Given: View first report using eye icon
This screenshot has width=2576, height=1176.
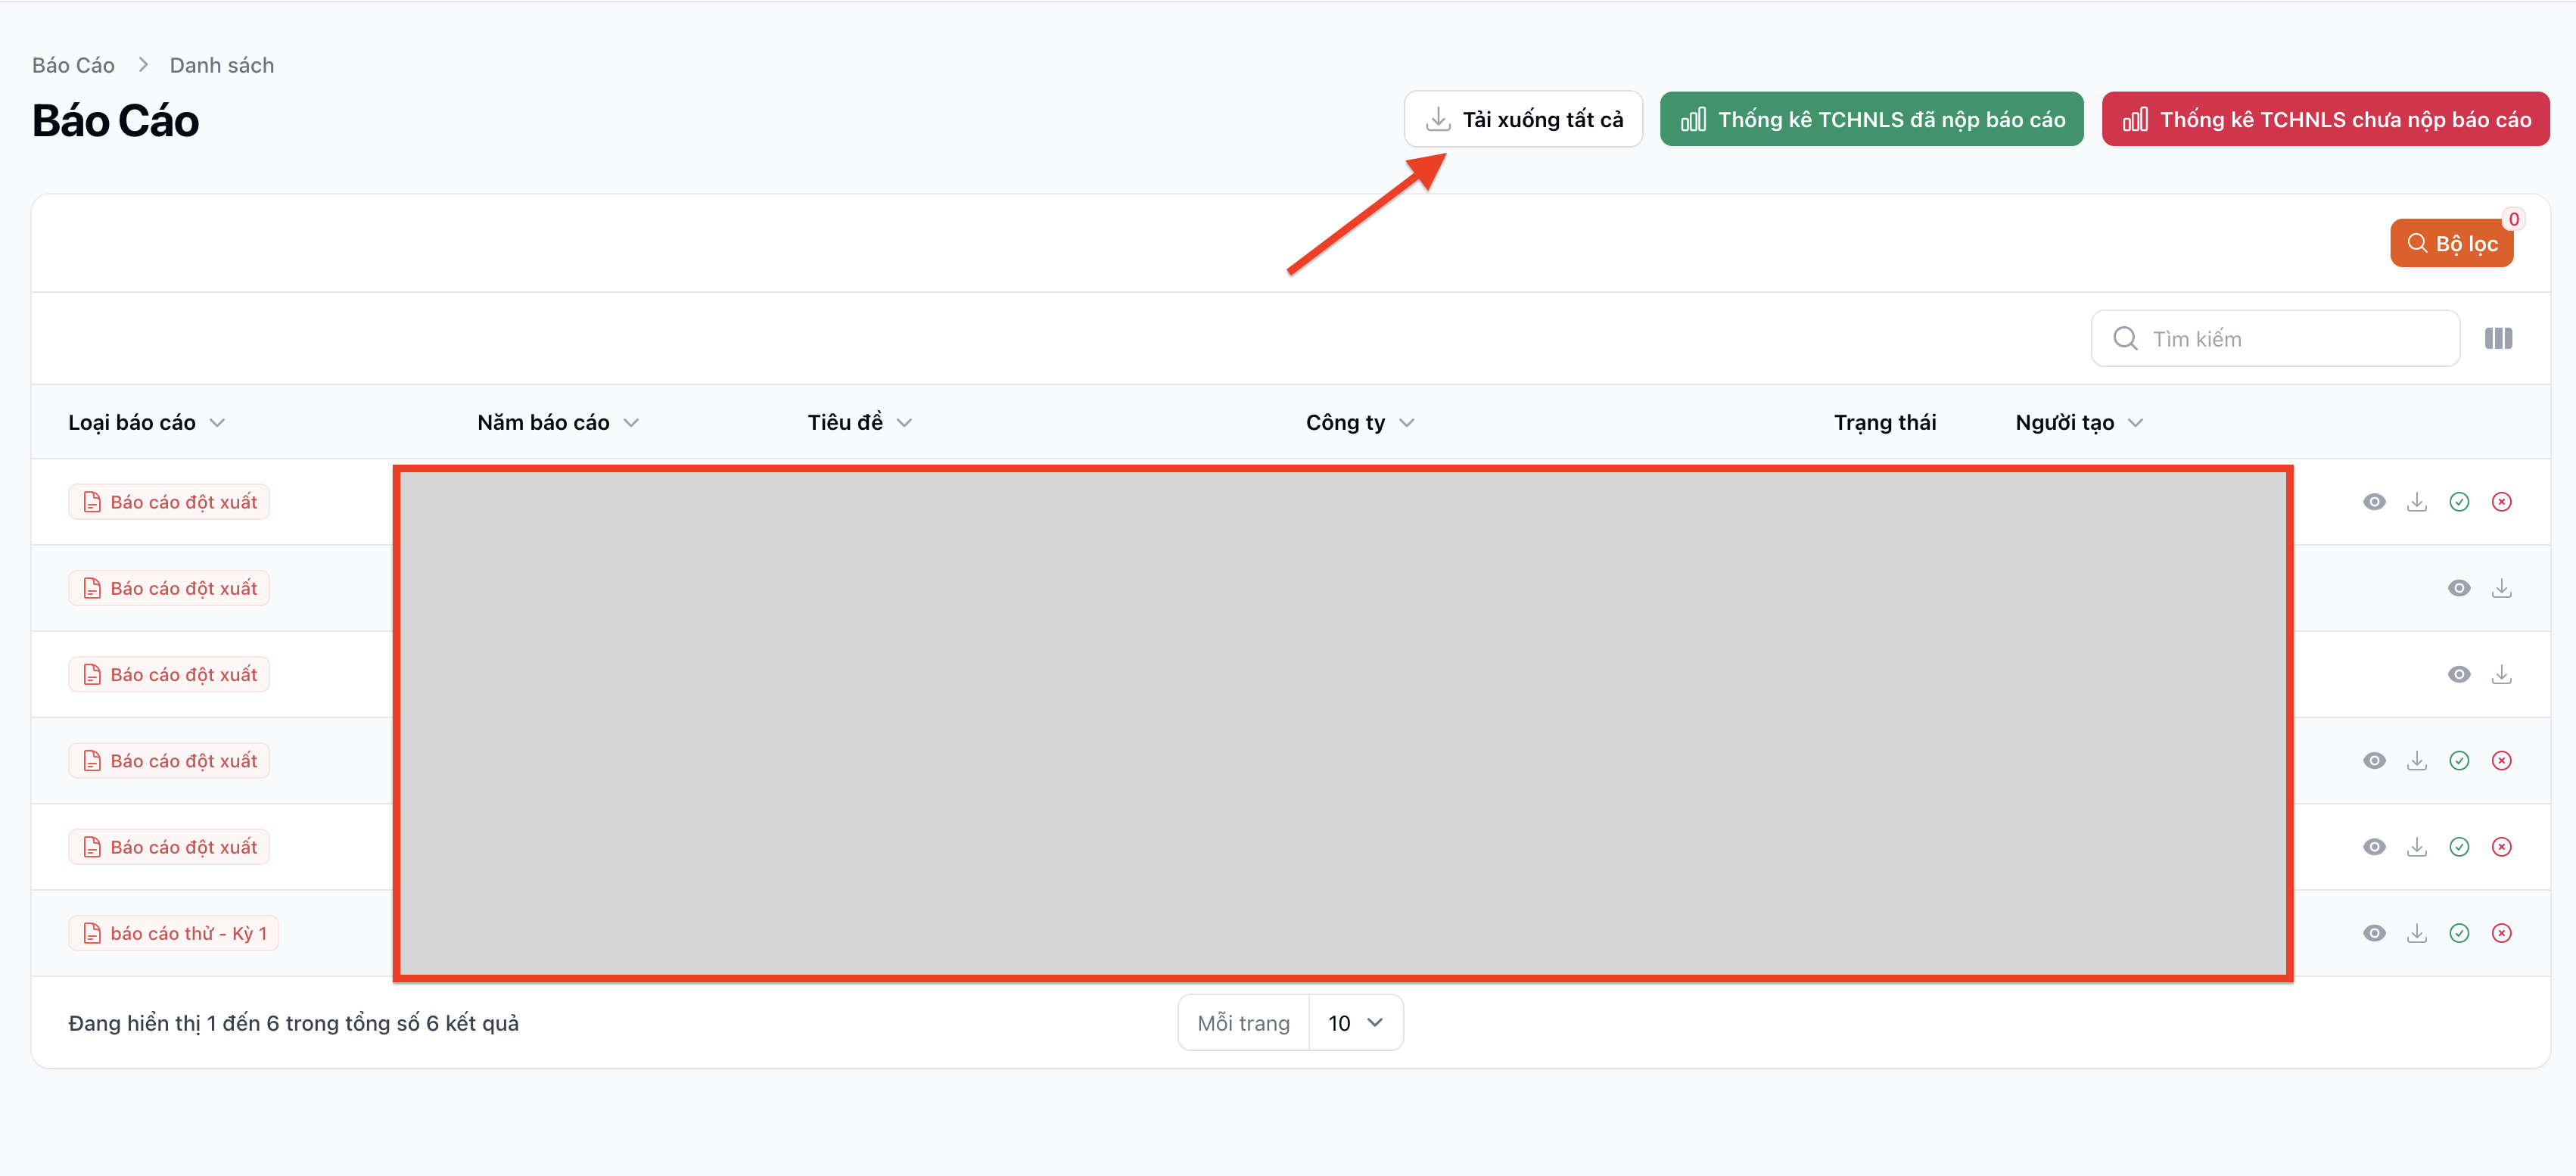Looking at the screenshot, I should coord(2374,502).
